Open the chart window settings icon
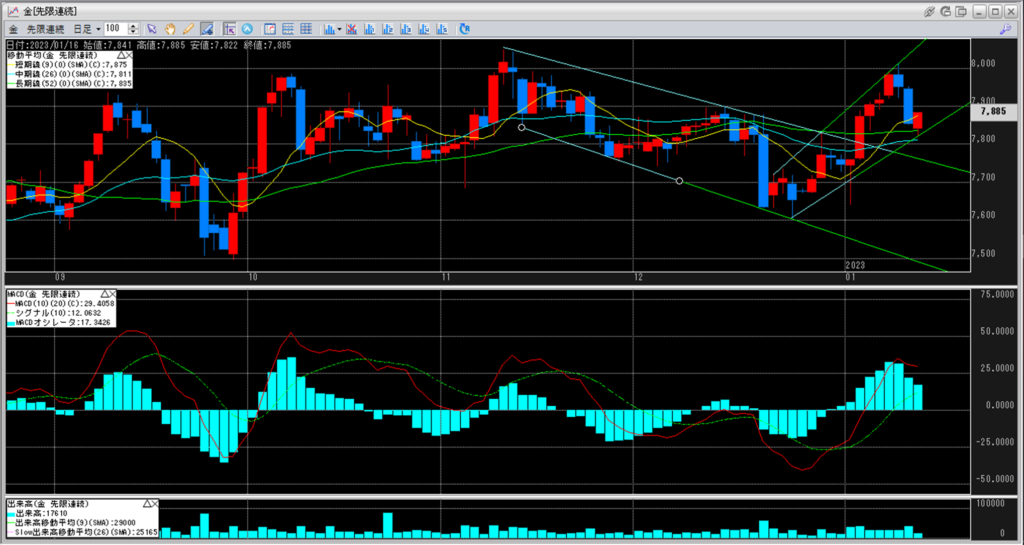 pyautogui.click(x=270, y=29)
